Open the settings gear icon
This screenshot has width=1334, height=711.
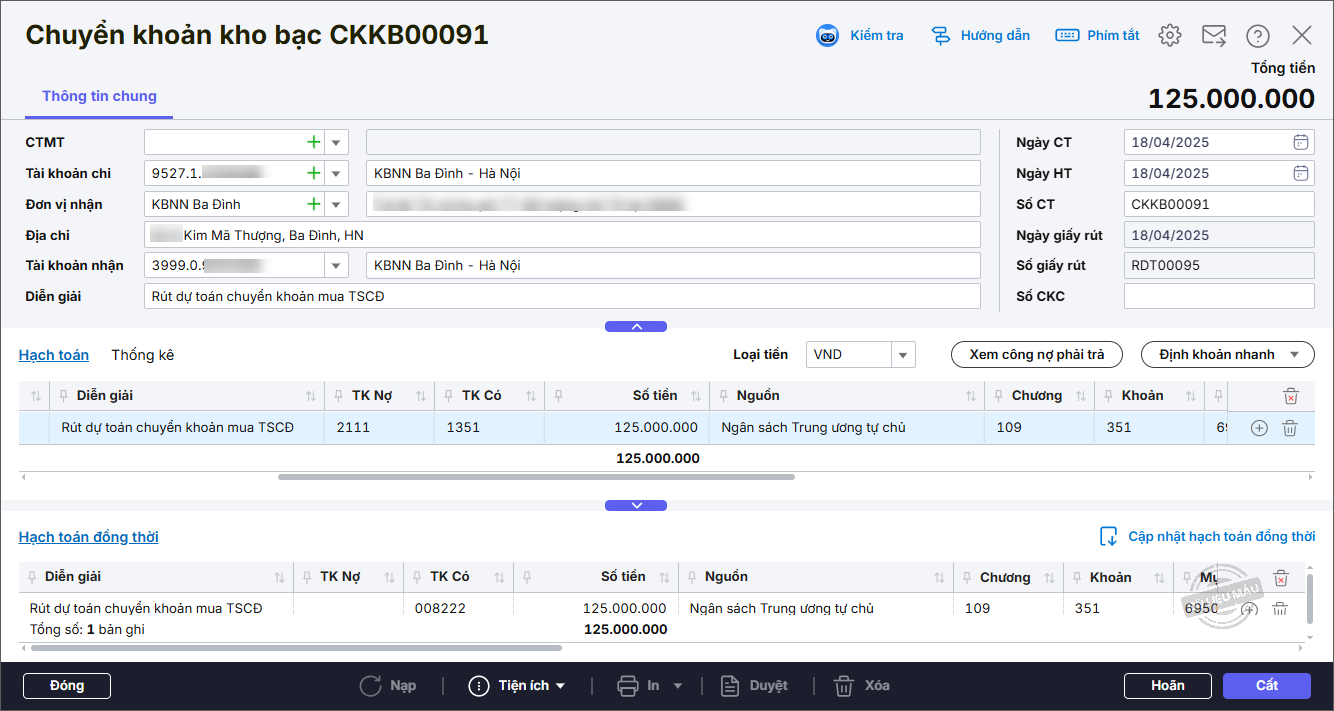click(1169, 36)
